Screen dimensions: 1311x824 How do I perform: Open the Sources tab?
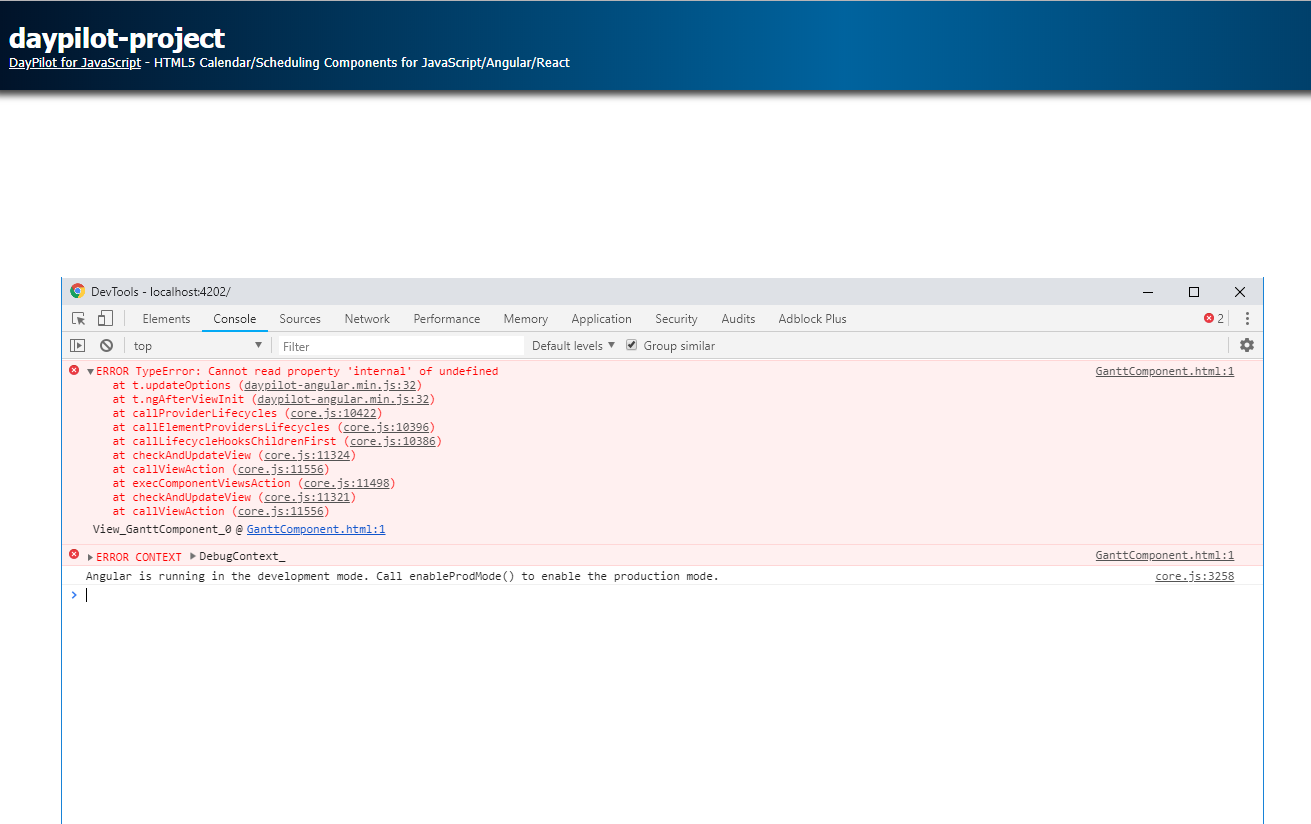300,319
